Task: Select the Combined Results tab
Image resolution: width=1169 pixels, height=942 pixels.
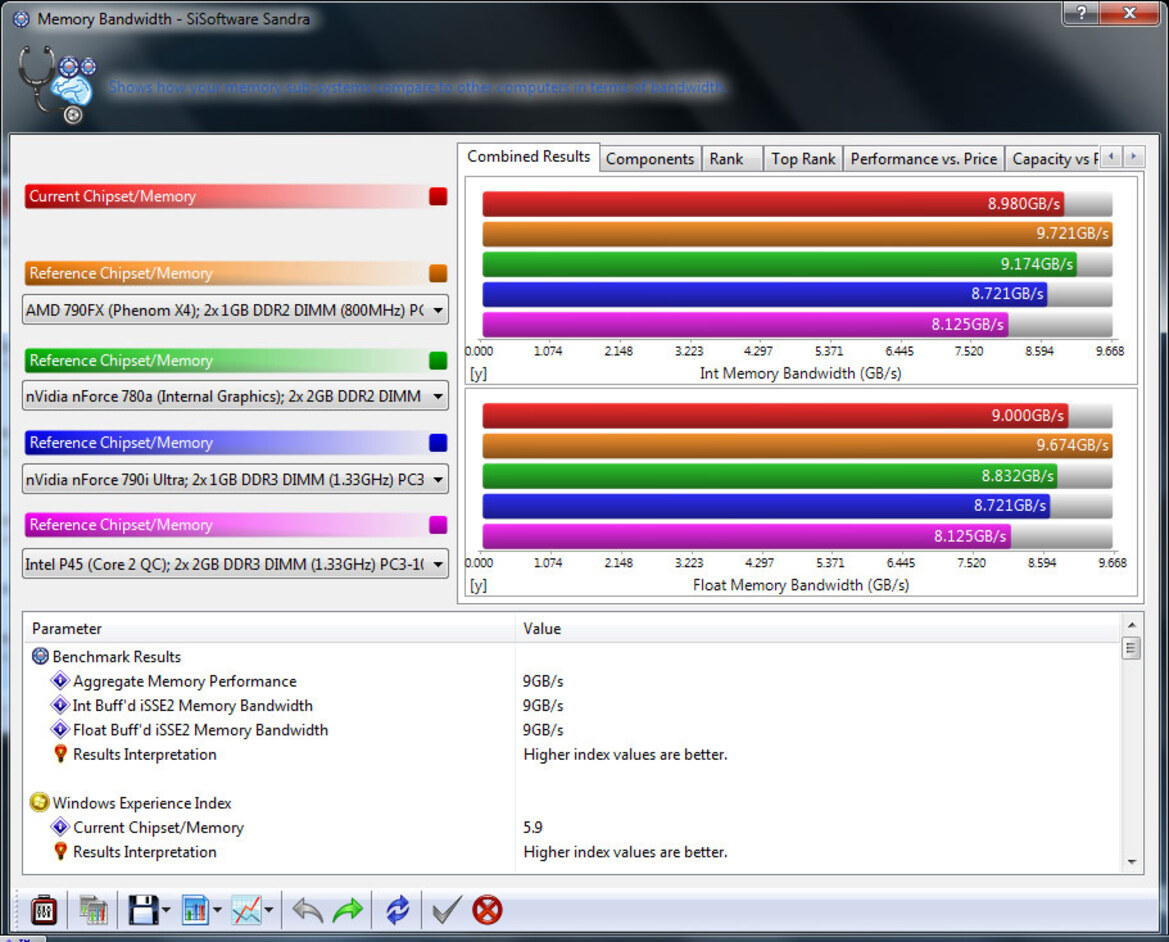Action: pos(529,157)
